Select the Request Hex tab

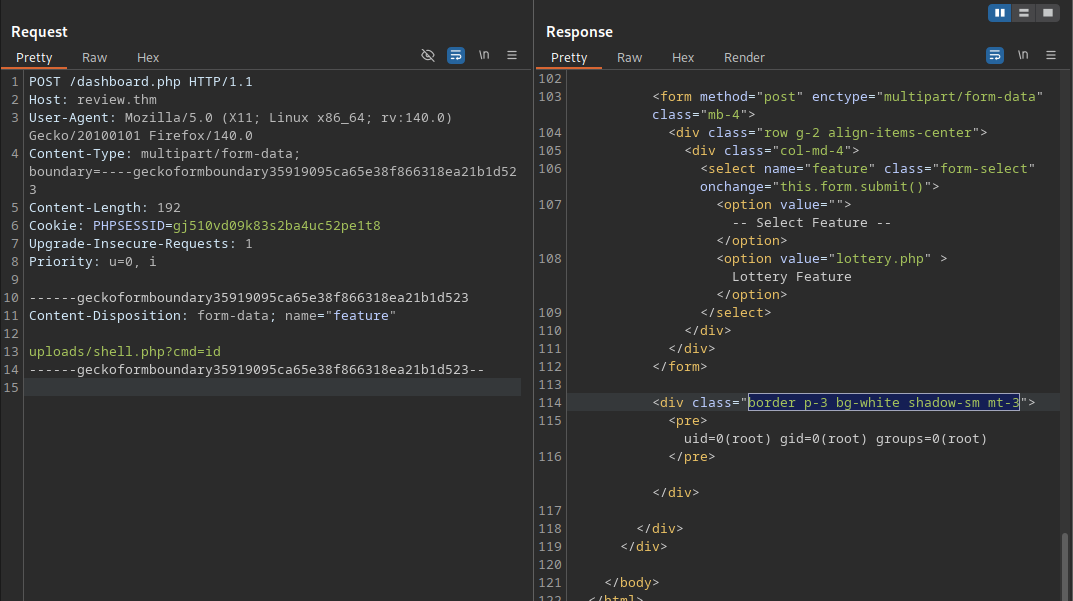148,57
